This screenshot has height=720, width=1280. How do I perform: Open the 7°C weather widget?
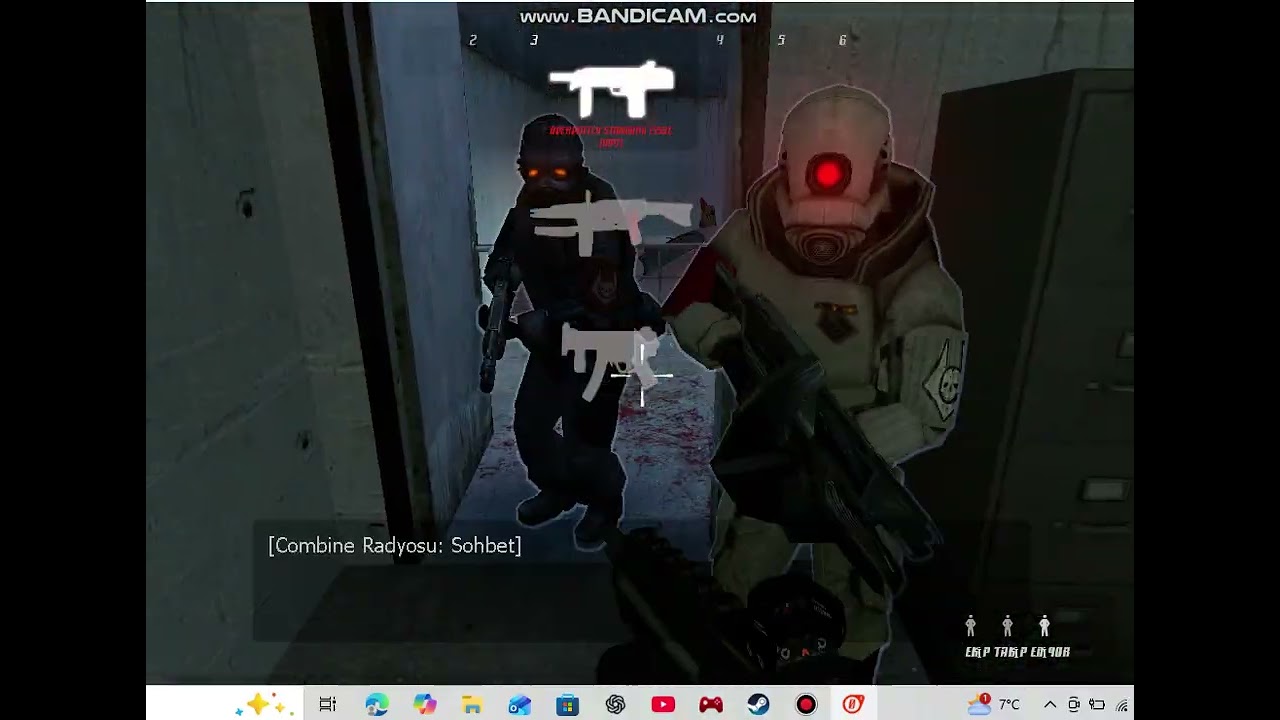994,705
